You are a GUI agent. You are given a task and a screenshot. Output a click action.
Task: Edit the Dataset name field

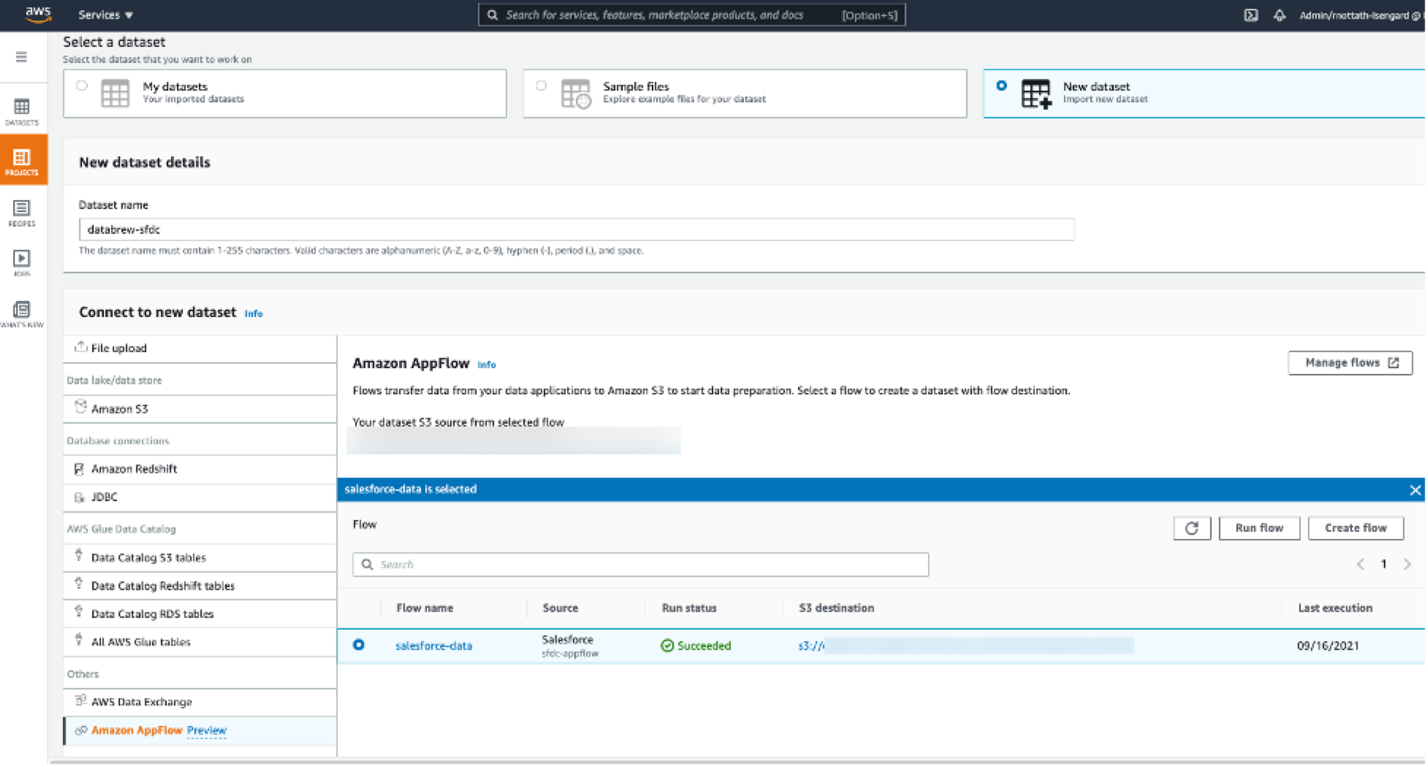[x=577, y=229]
